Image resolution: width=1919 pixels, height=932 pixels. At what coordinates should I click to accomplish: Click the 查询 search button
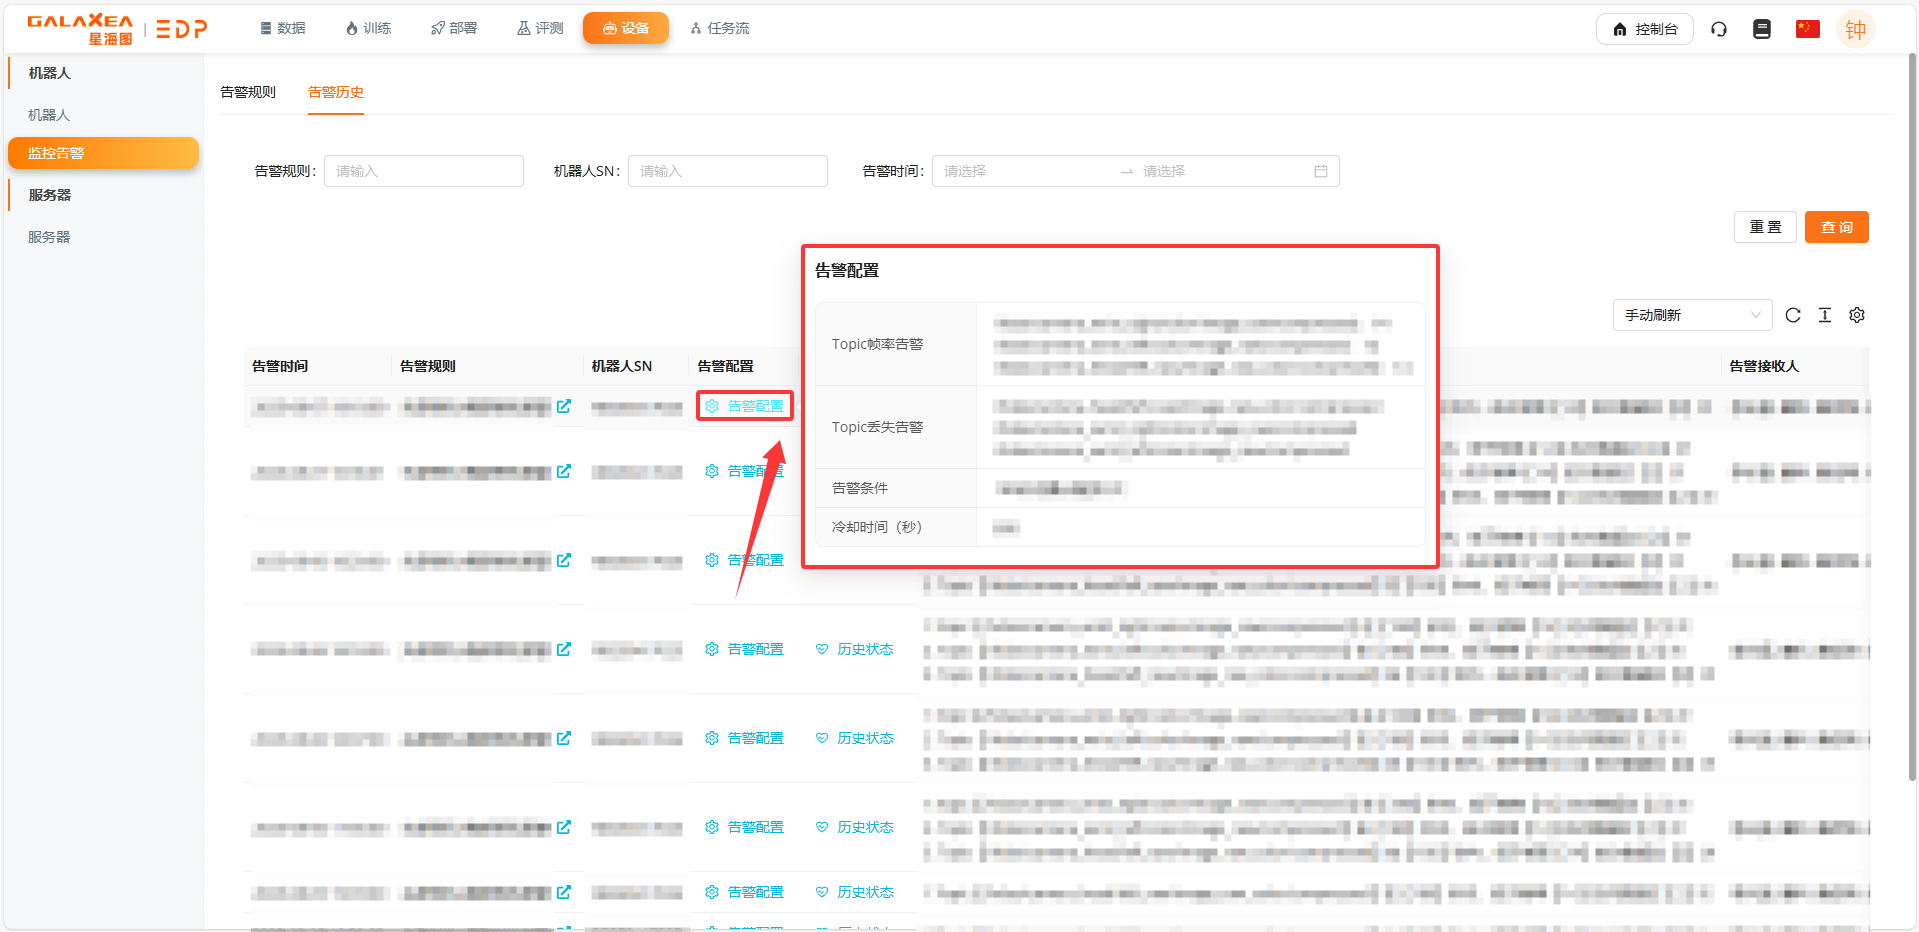[1836, 227]
